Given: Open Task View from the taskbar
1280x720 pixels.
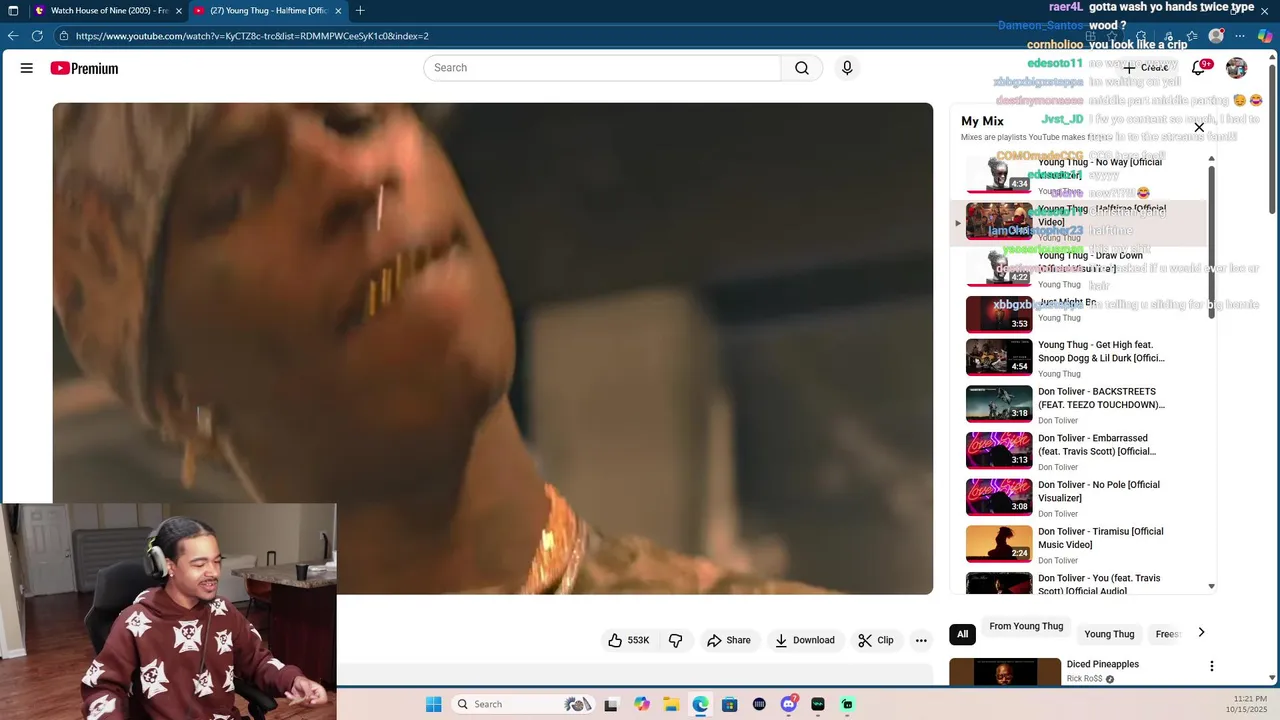Looking at the screenshot, I should 611,704.
